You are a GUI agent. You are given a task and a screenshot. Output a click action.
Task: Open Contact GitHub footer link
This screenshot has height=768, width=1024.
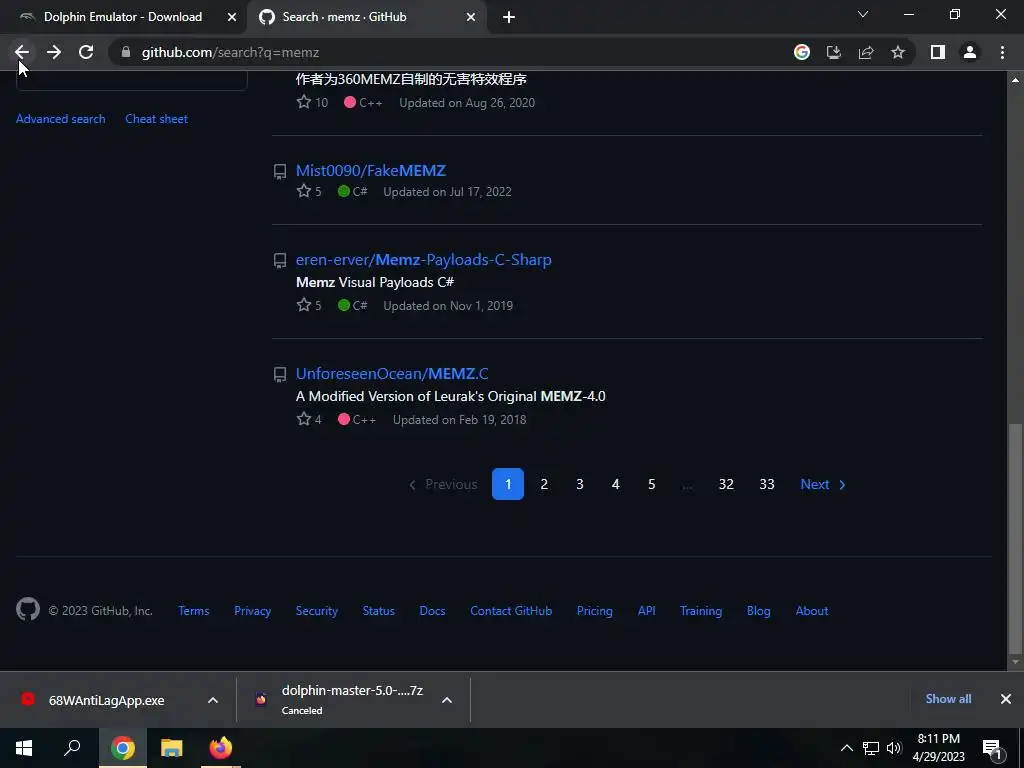coord(511,611)
